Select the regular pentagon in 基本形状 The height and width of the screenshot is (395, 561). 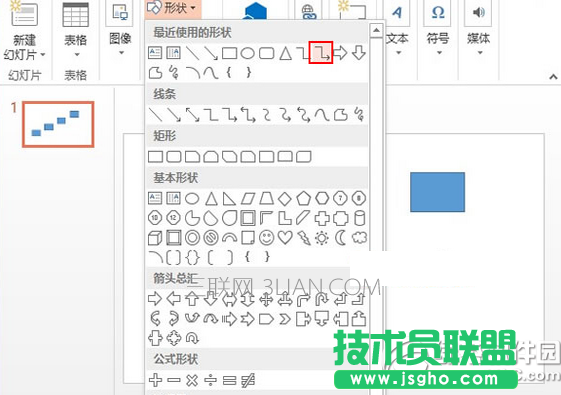point(304,198)
